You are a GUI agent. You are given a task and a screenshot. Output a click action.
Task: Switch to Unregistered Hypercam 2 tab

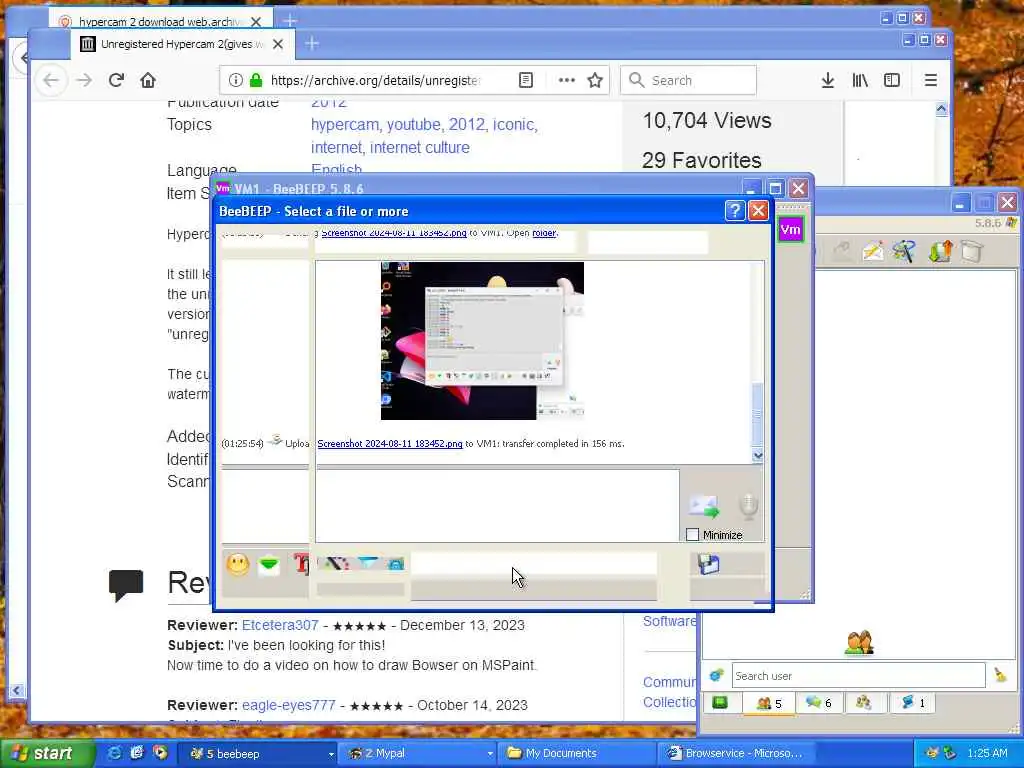tap(182, 44)
